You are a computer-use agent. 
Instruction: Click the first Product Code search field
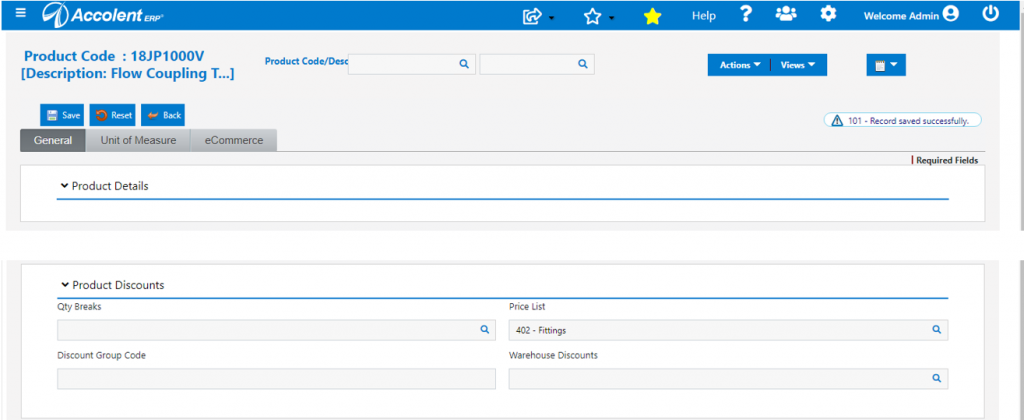click(411, 64)
